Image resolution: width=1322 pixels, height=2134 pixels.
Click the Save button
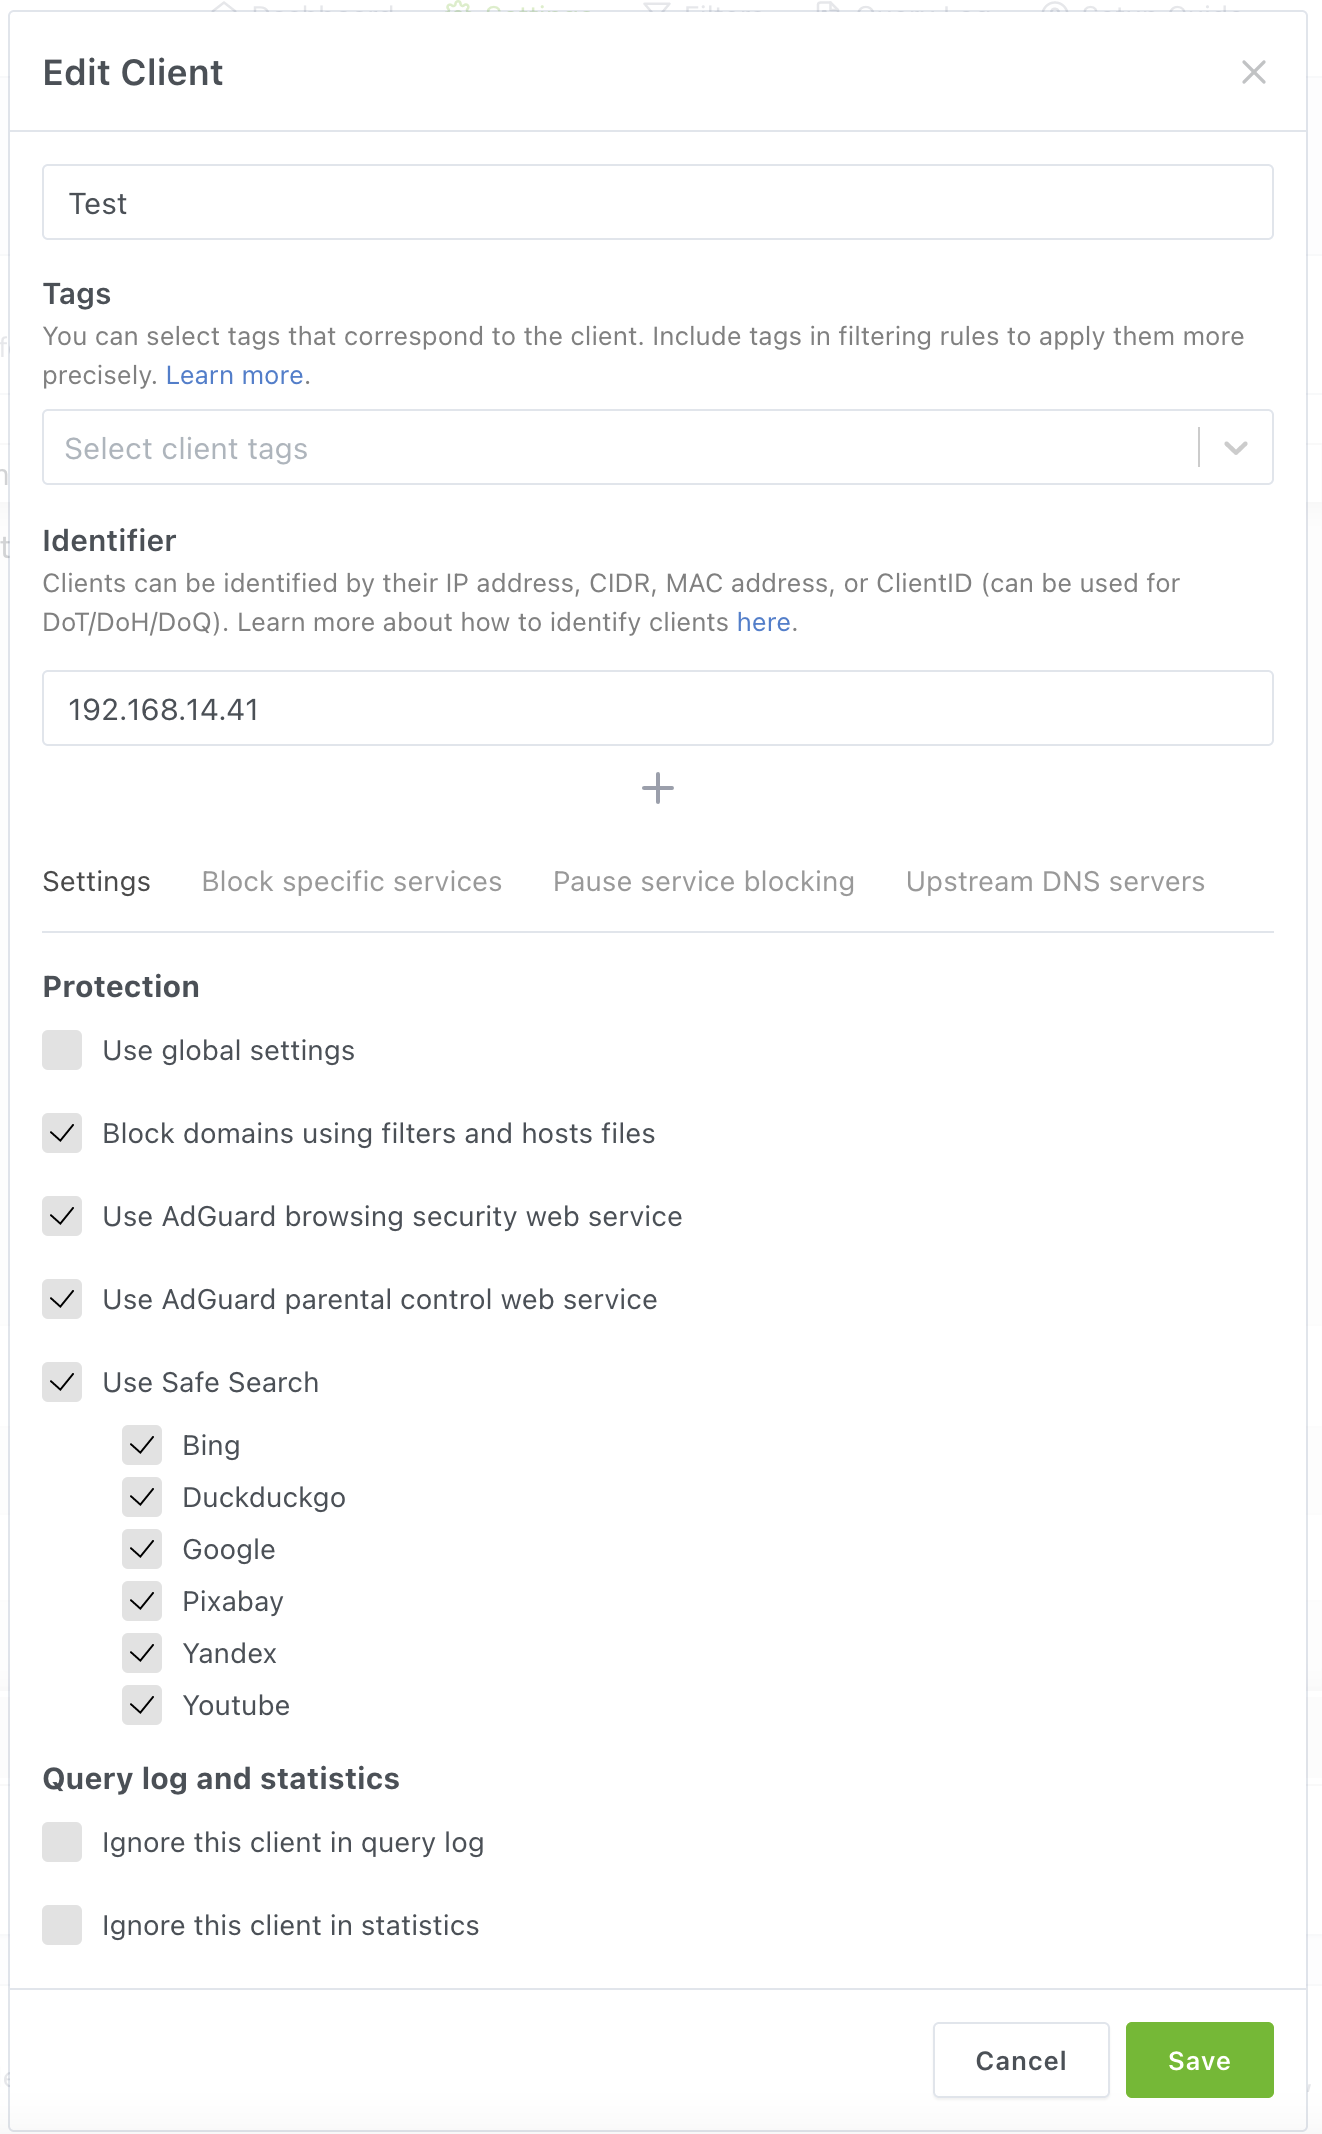click(1199, 2060)
